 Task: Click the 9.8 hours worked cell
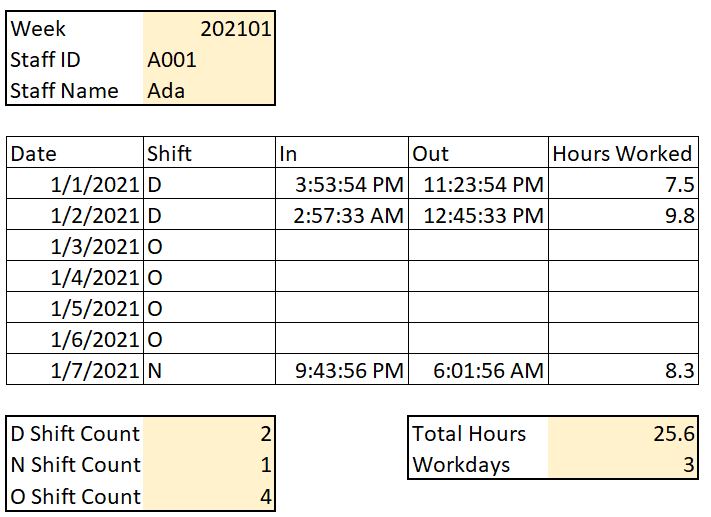622,216
